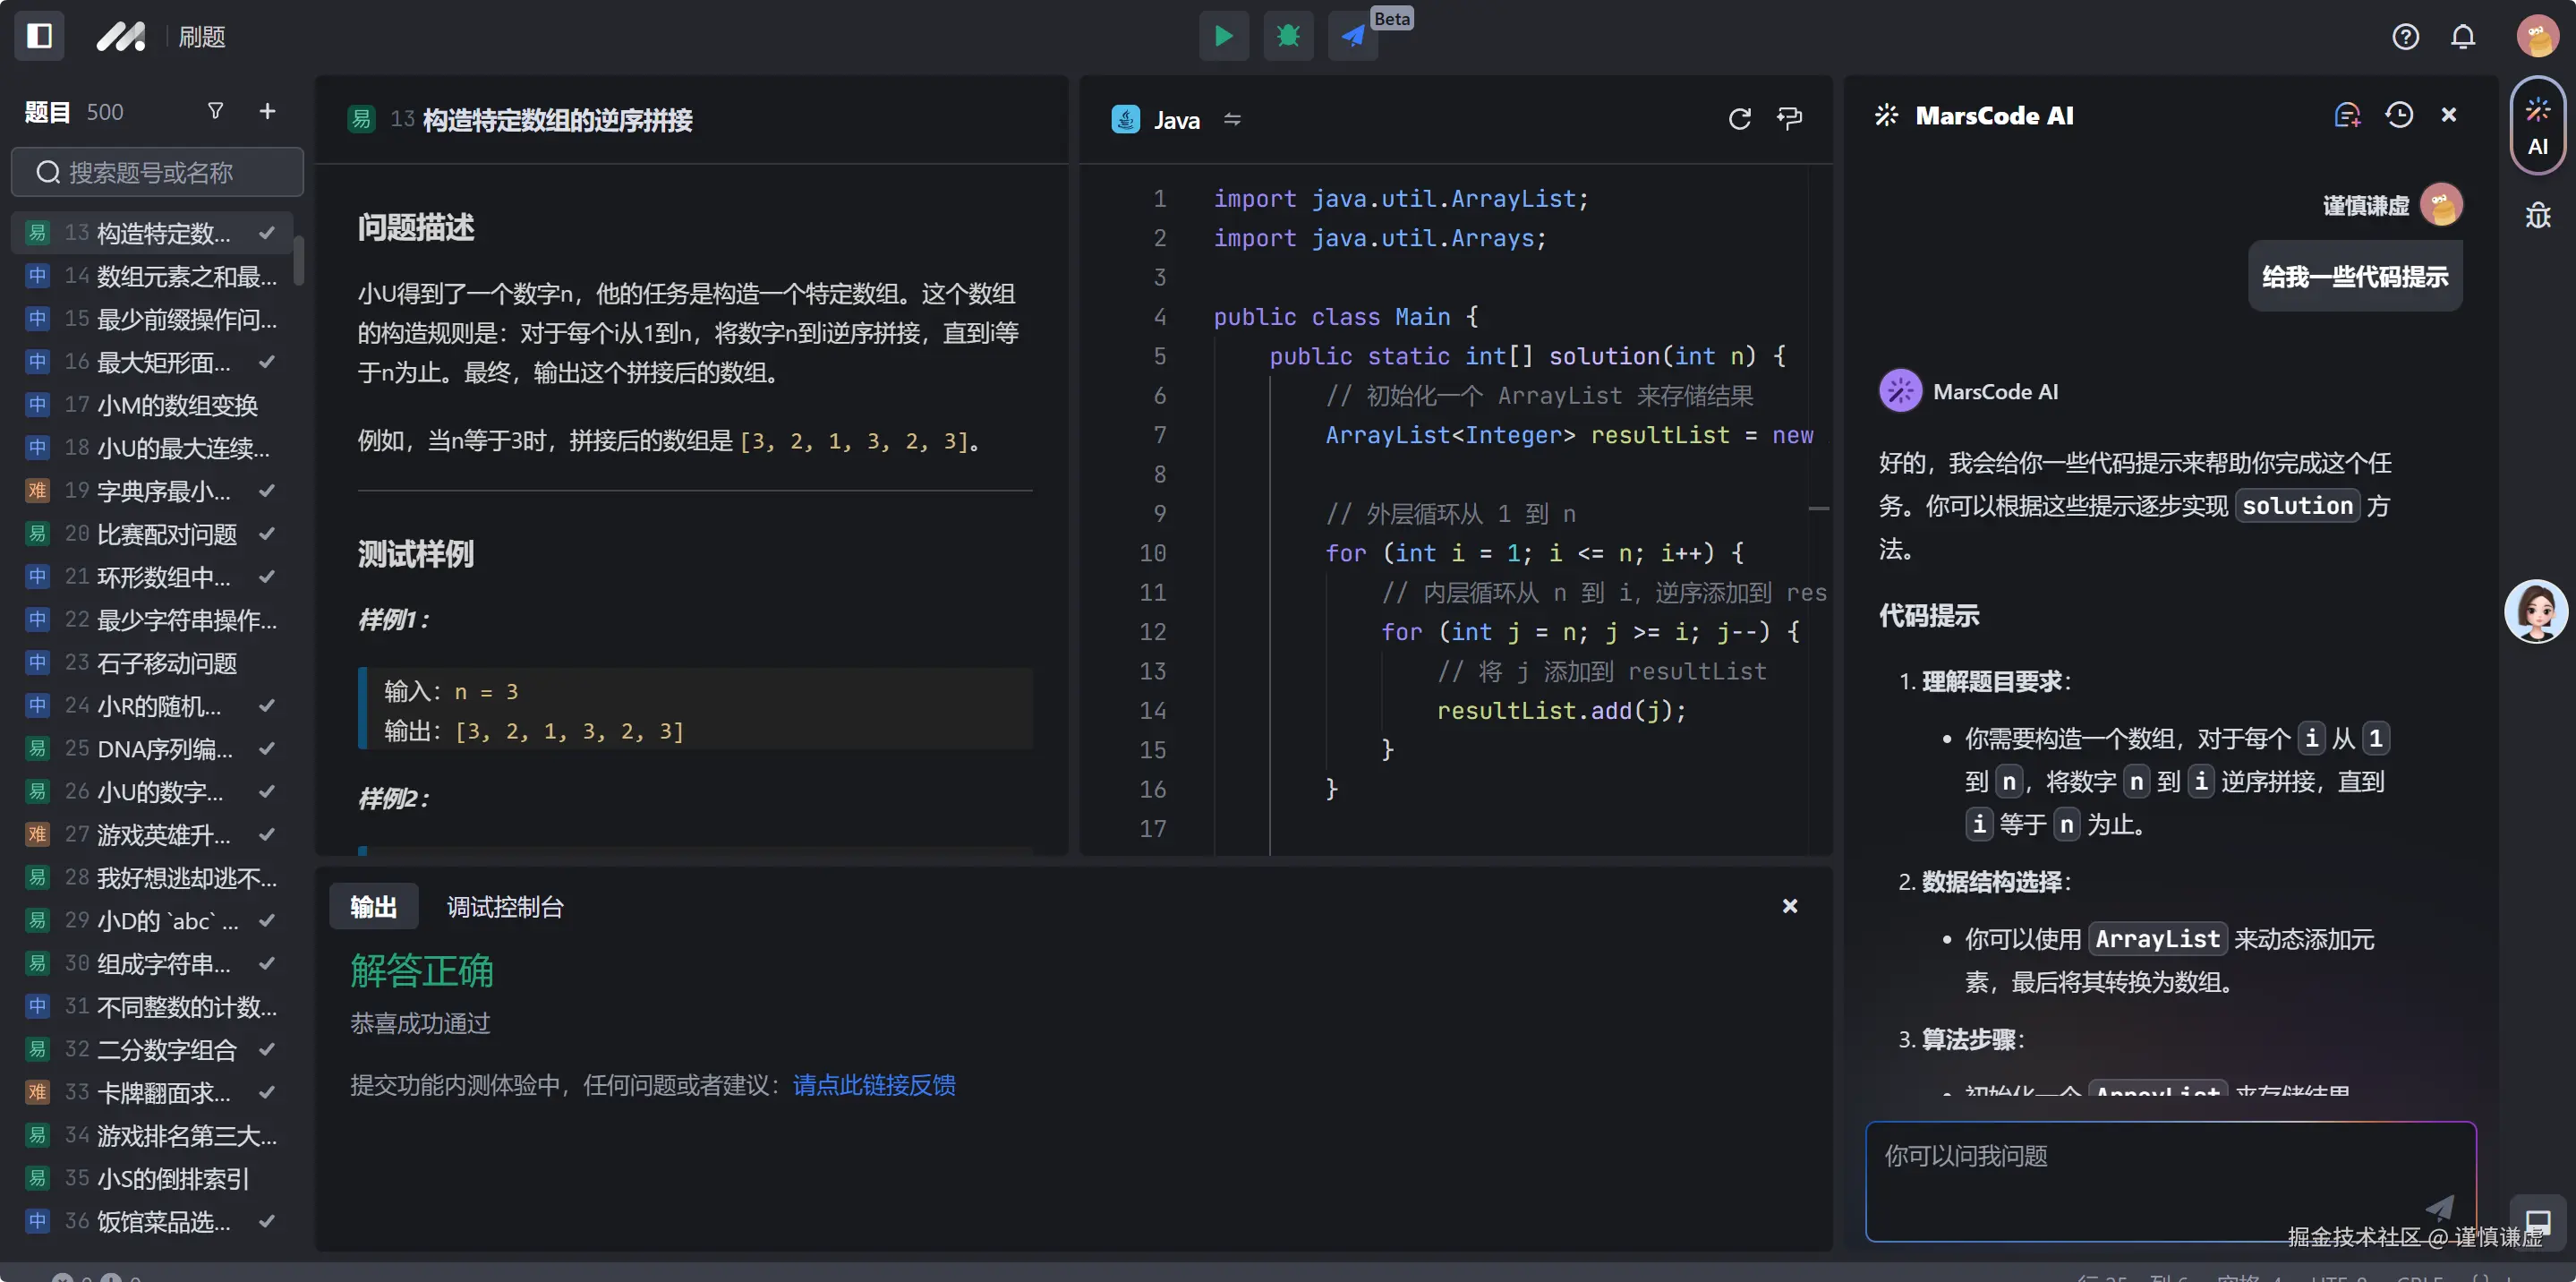Click the 请点此链接反馈 feedback link
The height and width of the screenshot is (1282, 2576).
(x=873, y=1085)
